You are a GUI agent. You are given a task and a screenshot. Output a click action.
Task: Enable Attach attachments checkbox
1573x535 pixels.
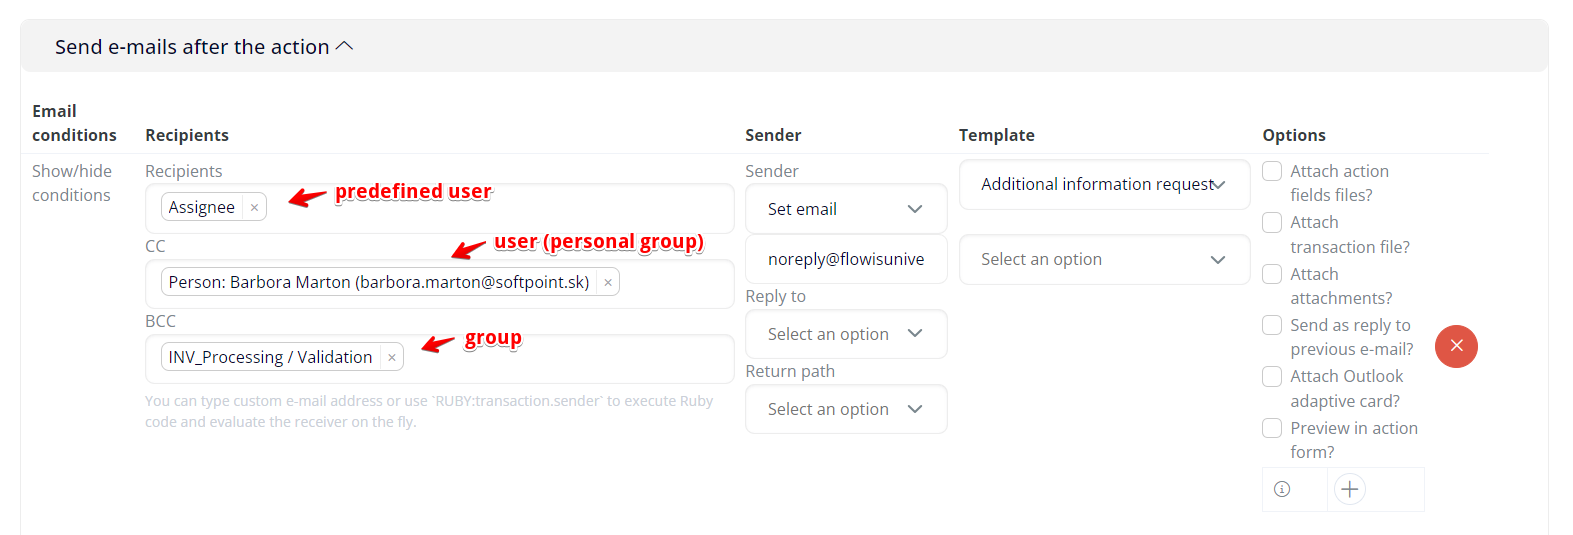pyautogui.click(x=1272, y=274)
